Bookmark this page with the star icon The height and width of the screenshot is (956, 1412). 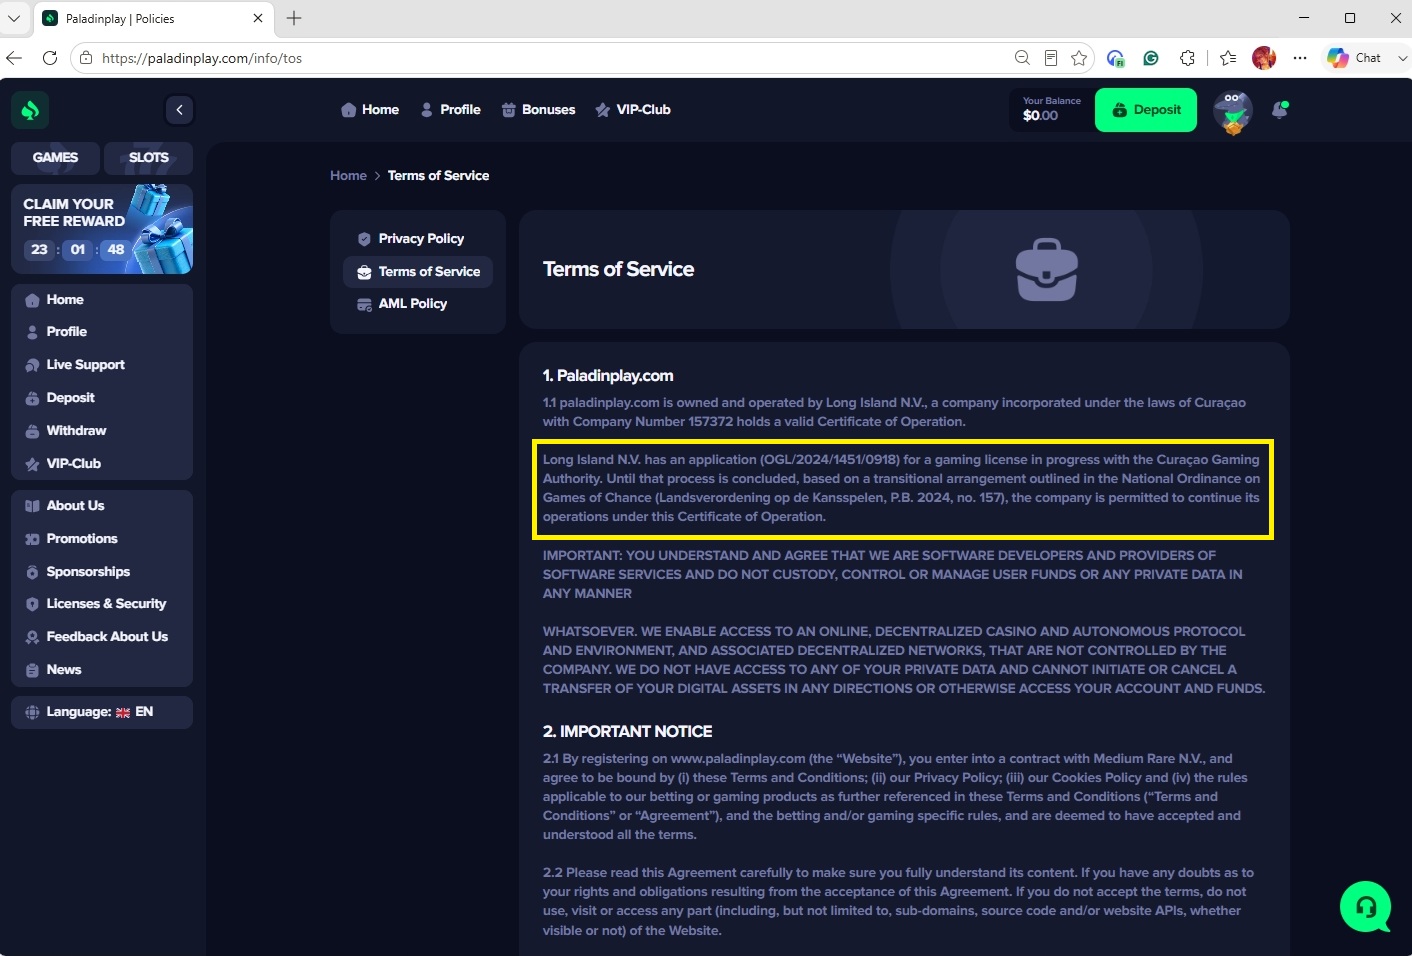click(x=1079, y=58)
